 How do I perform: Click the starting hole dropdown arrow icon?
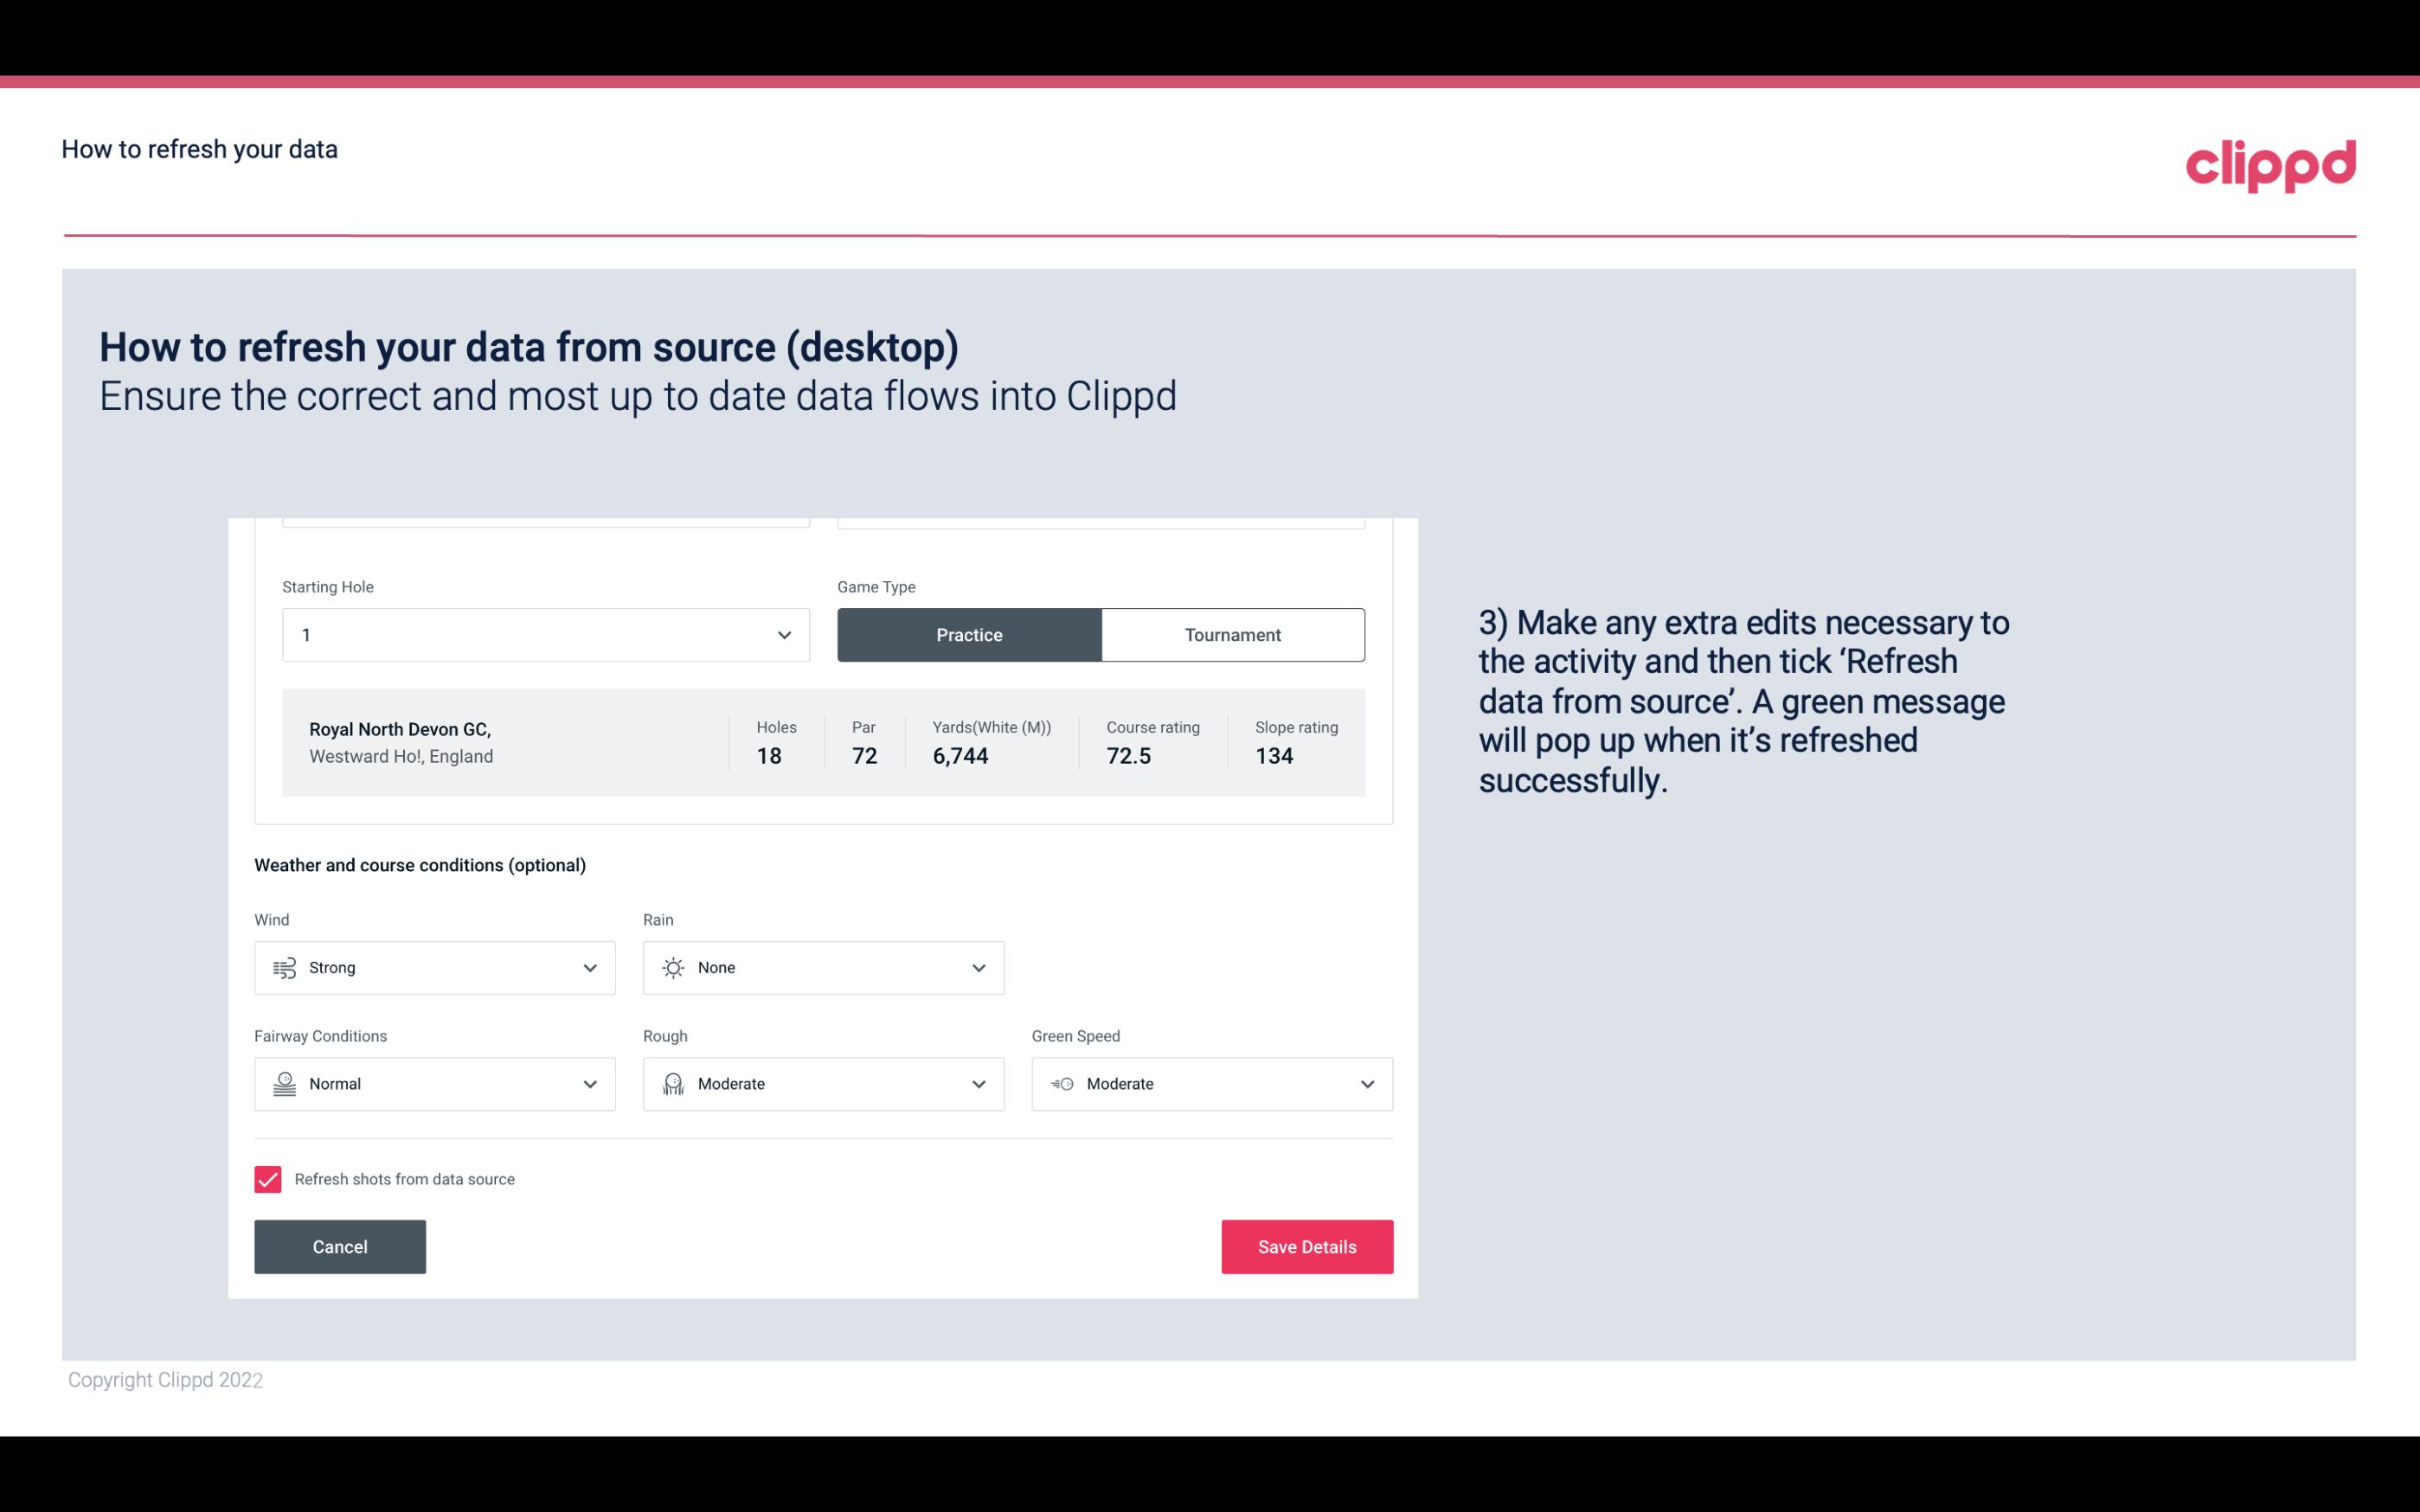tap(784, 634)
